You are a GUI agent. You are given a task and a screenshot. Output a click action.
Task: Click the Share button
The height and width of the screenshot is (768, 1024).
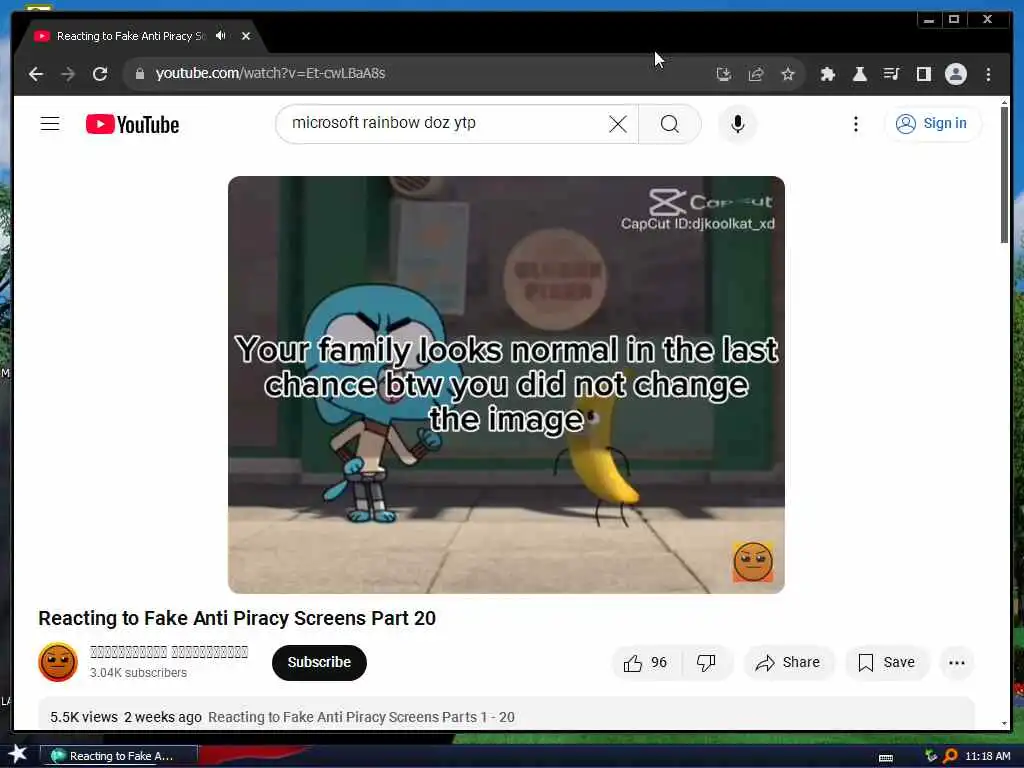tap(788, 663)
